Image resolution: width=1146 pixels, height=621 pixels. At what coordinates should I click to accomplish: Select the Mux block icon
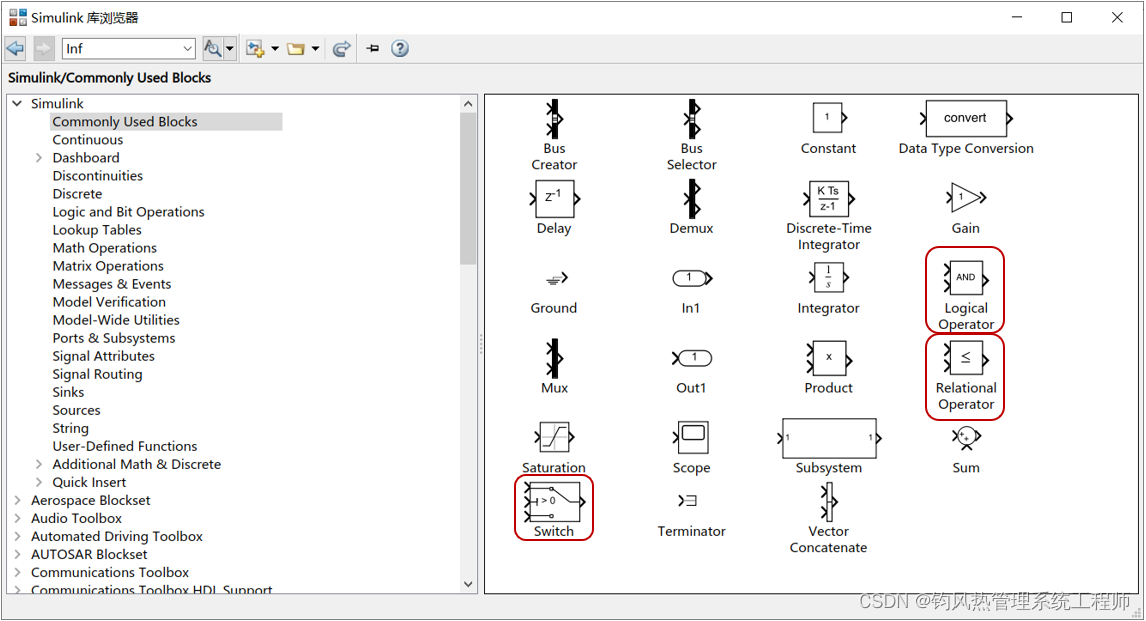(554, 358)
